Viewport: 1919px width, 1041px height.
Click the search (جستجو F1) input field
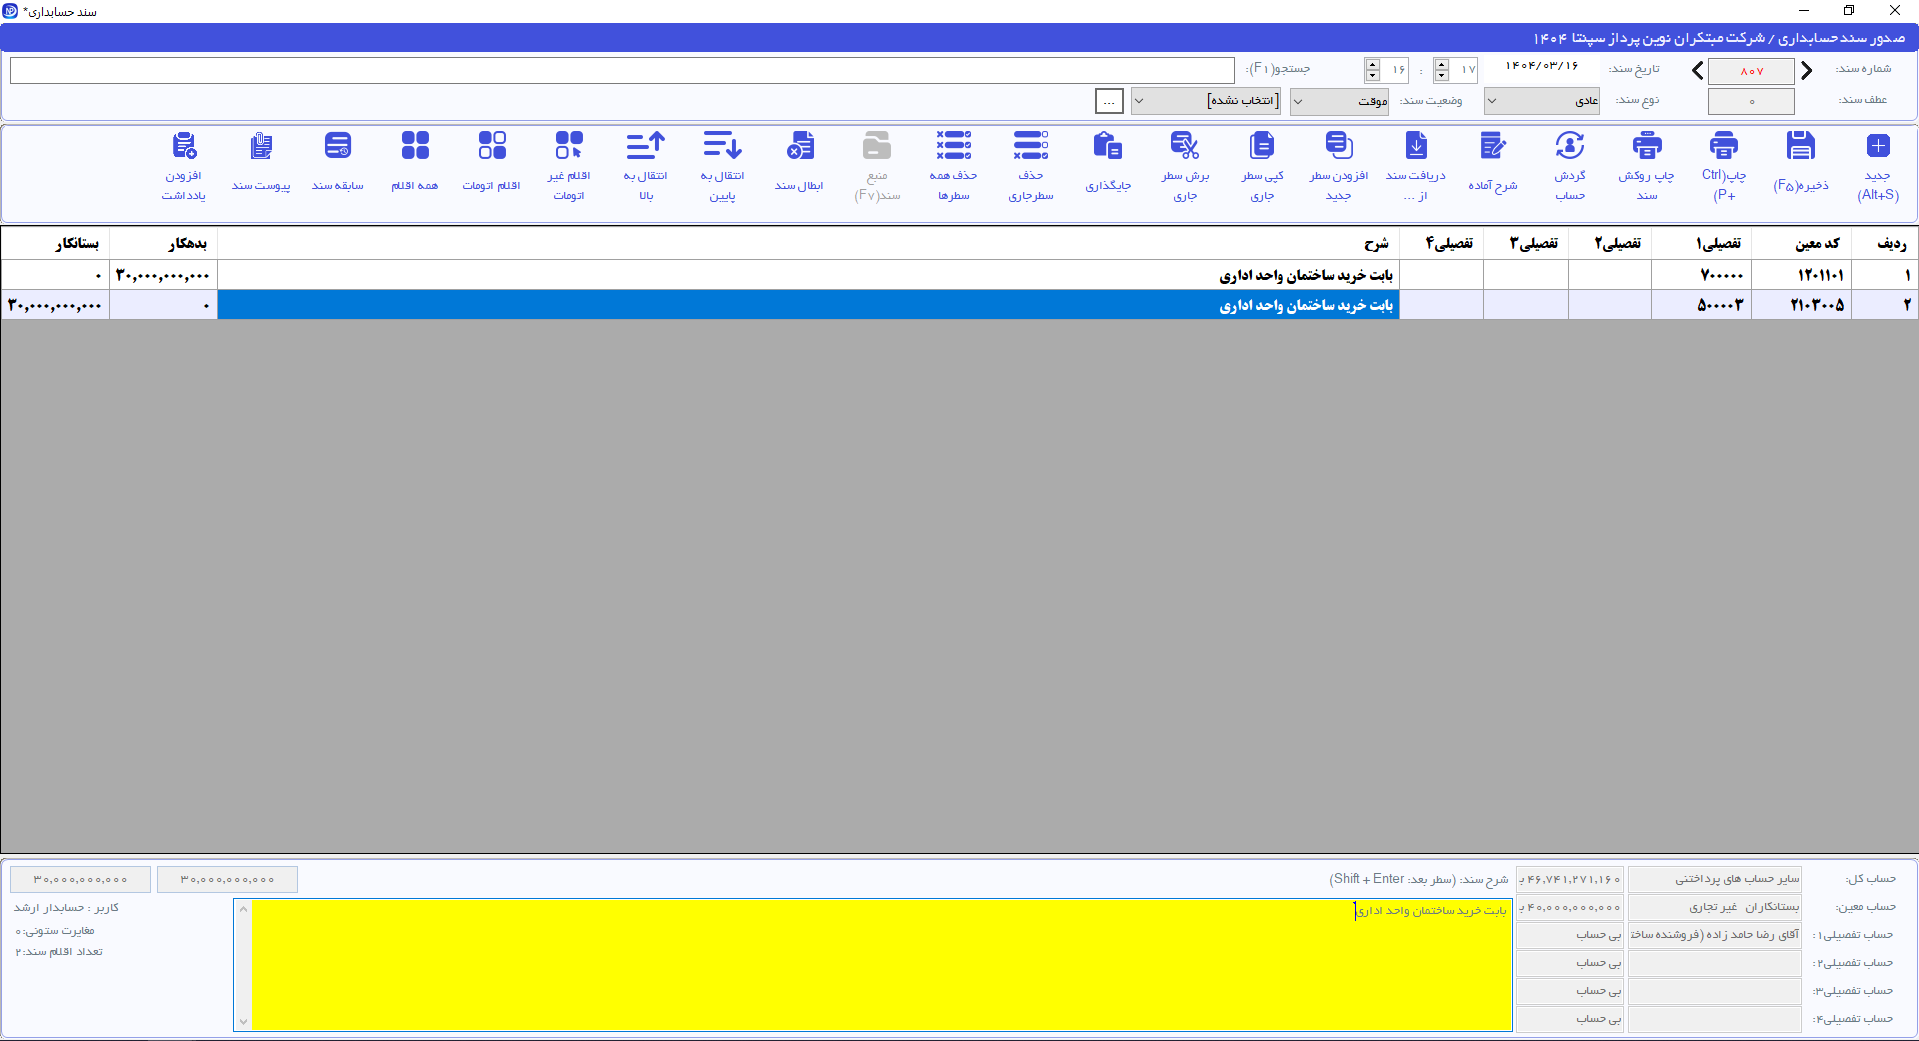coord(622,70)
